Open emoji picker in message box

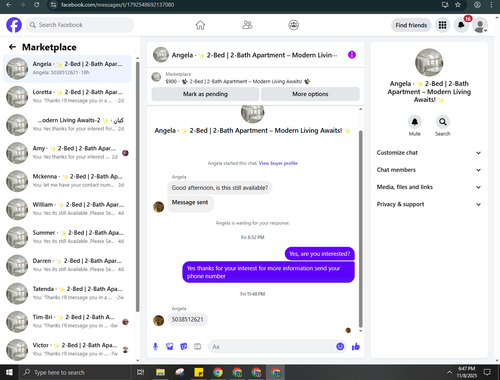point(340,347)
